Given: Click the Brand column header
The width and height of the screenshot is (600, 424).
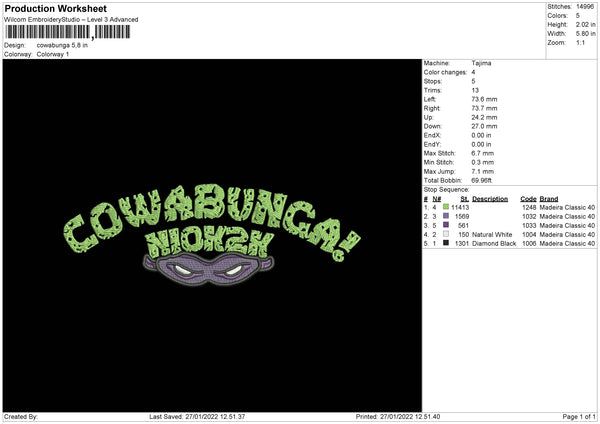Looking at the screenshot, I should [x=549, y=199].
